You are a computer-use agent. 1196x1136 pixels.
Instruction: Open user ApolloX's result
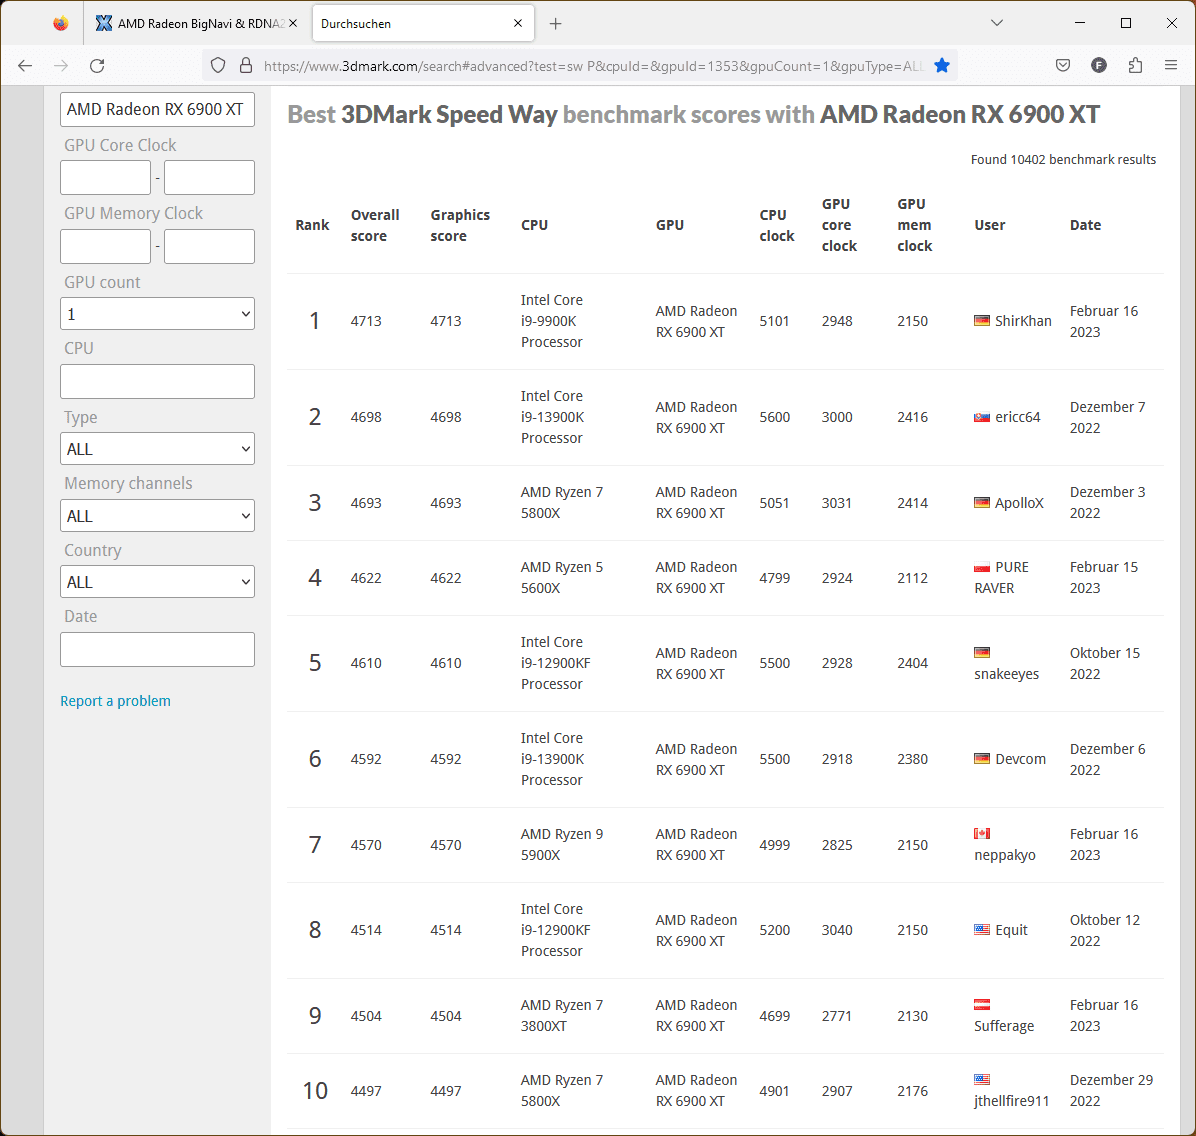click(x=1019, y=503)
